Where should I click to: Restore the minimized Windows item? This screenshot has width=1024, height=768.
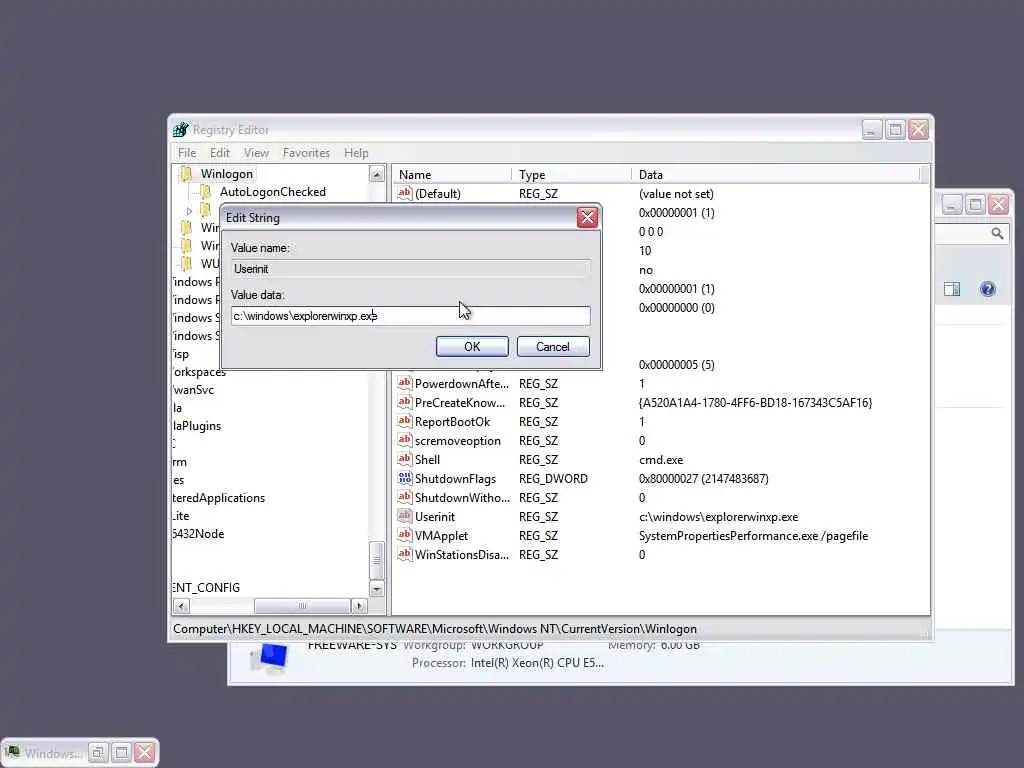coord(97,753)
